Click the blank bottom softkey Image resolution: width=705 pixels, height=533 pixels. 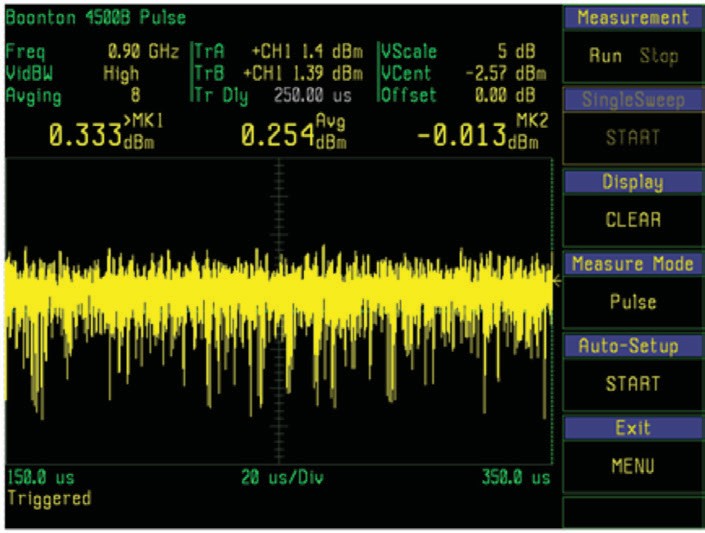tap(633, 512)
